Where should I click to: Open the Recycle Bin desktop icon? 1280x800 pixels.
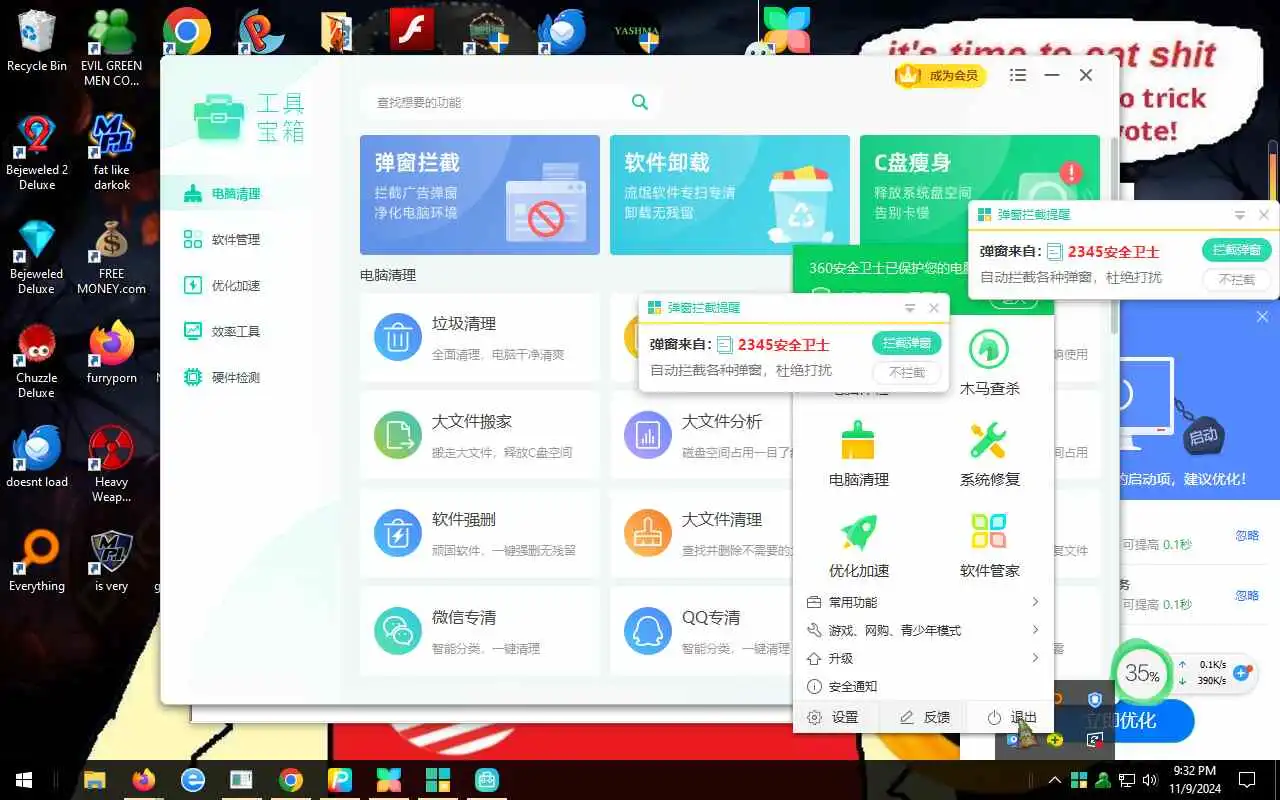coord(37,42)
